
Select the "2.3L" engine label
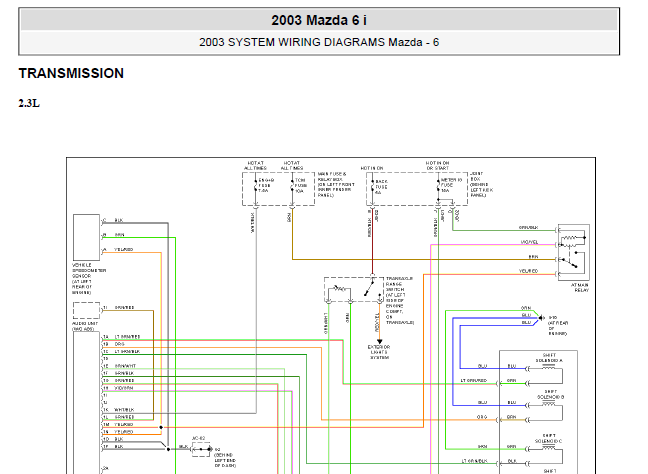(29, 103)
